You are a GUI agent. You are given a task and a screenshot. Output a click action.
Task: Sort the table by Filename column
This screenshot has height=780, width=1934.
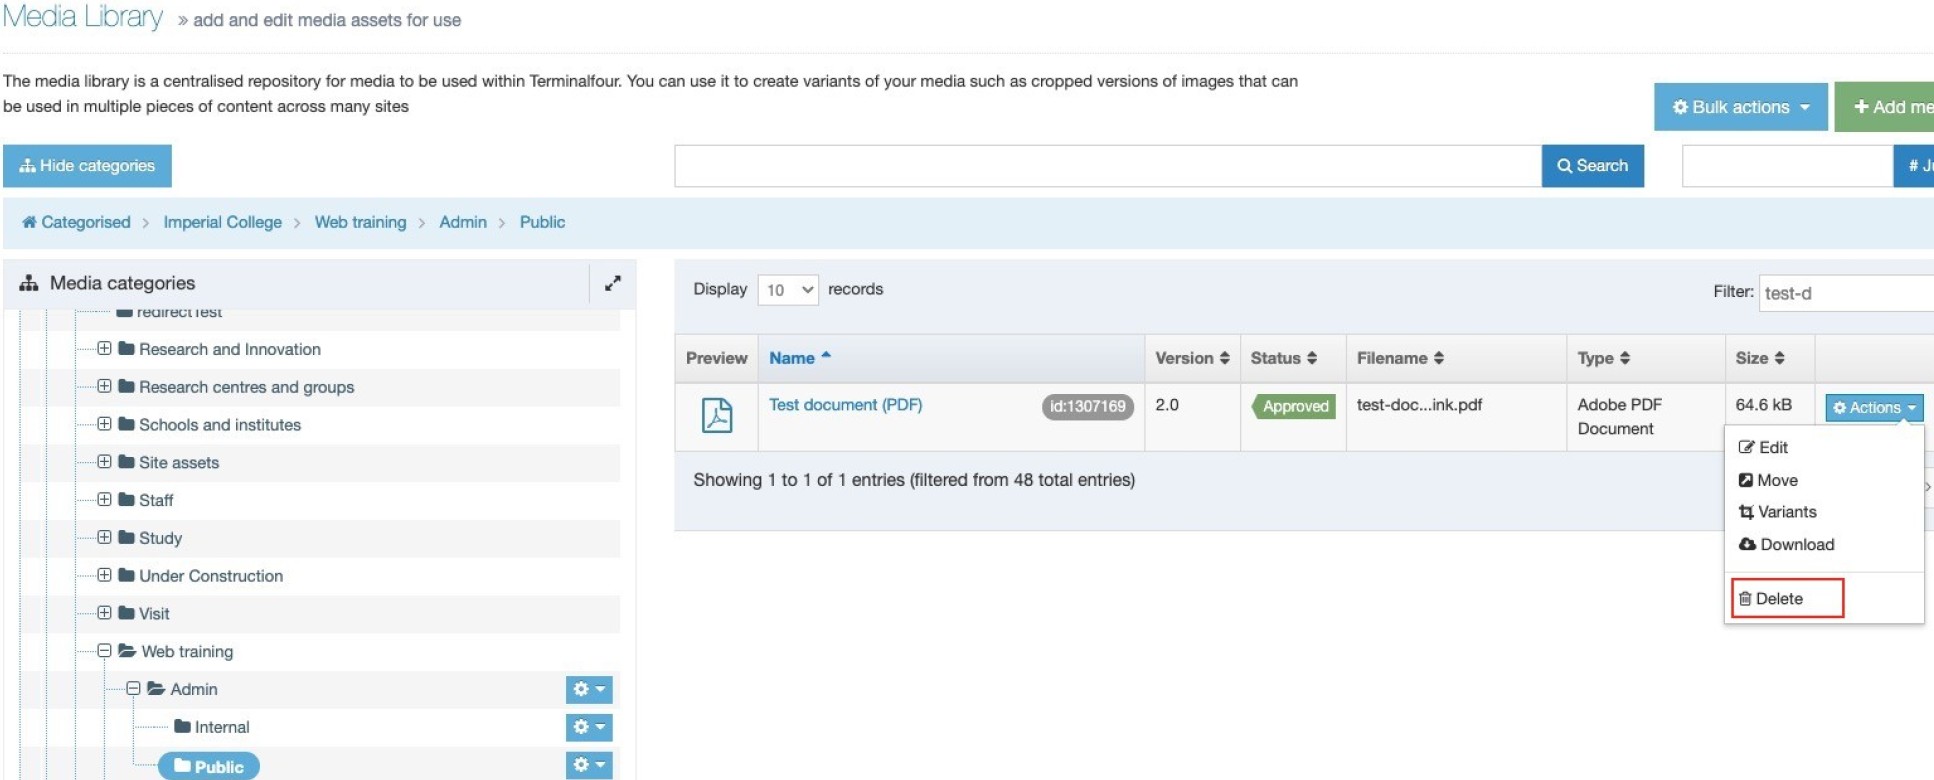point(1399,358)
